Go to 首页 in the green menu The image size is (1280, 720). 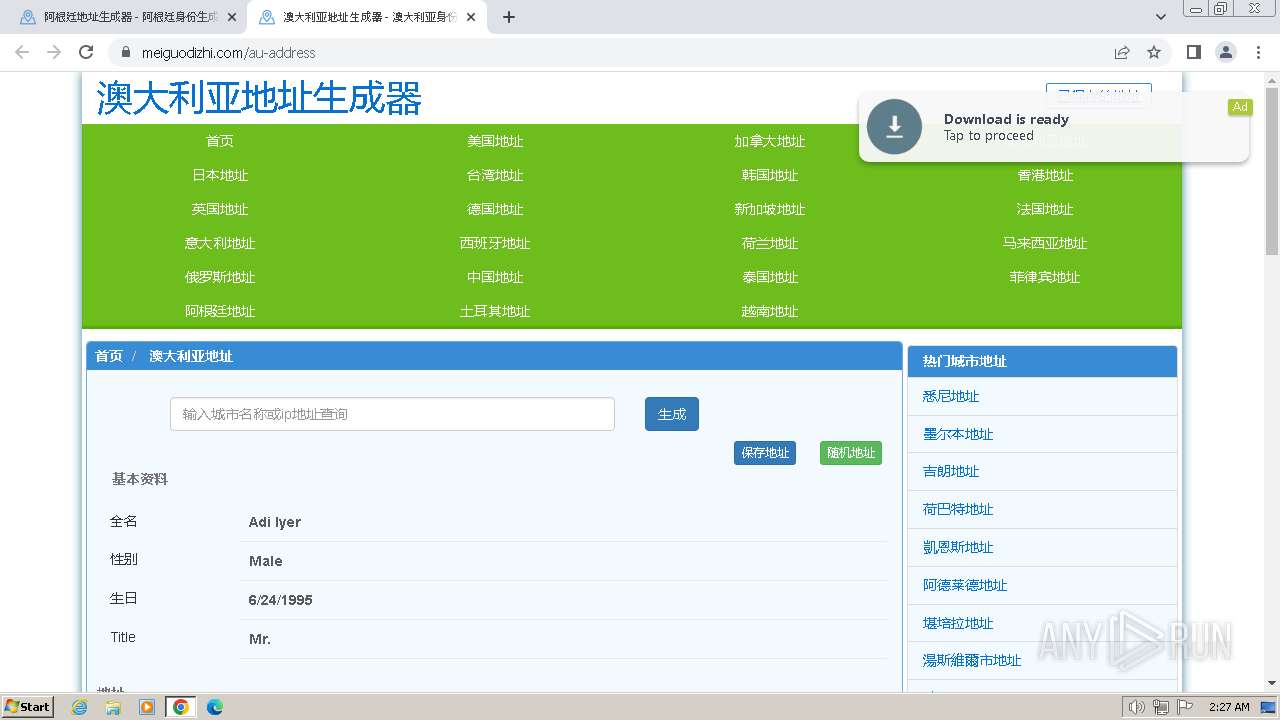pos(220,141)
